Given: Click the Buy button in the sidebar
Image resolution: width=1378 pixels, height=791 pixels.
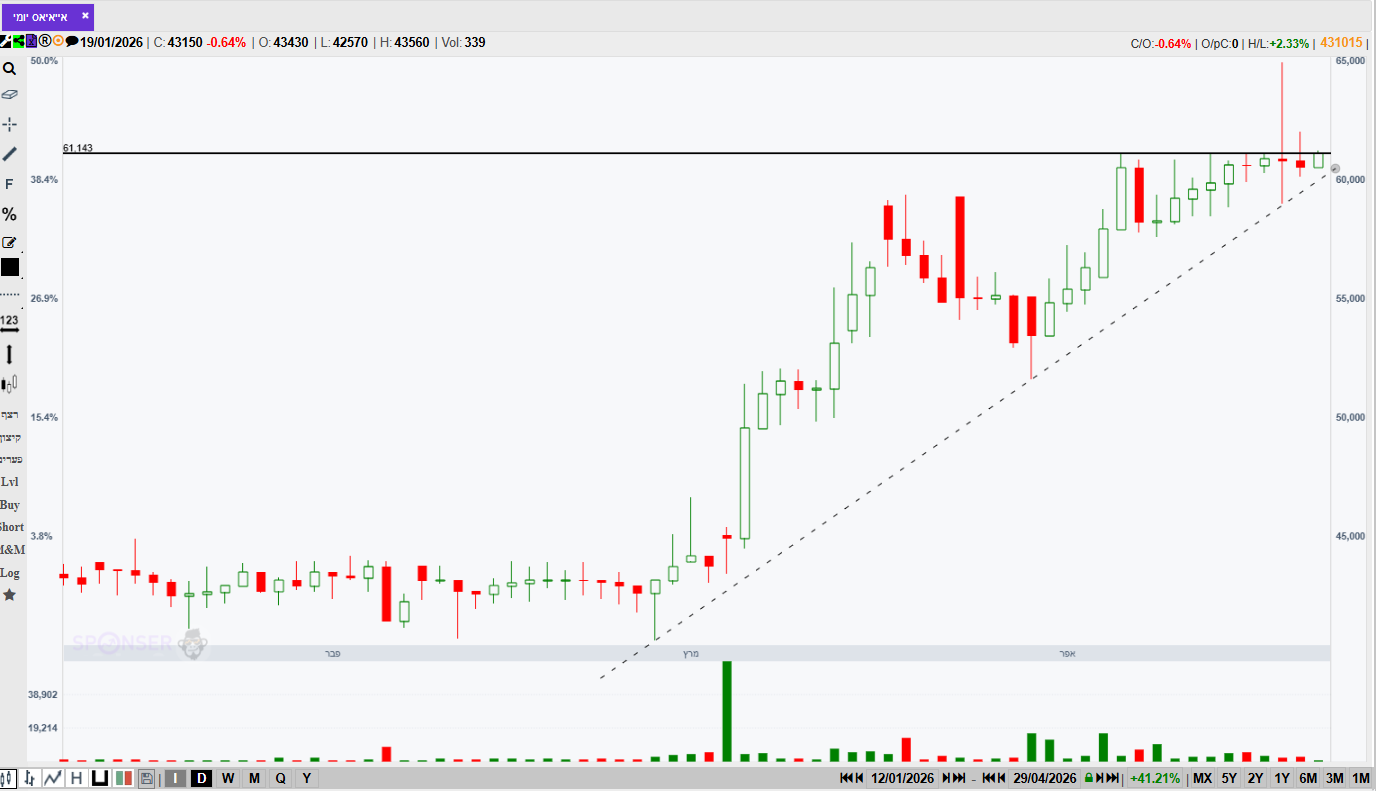Looking at the screenshot, I should 10,505.
